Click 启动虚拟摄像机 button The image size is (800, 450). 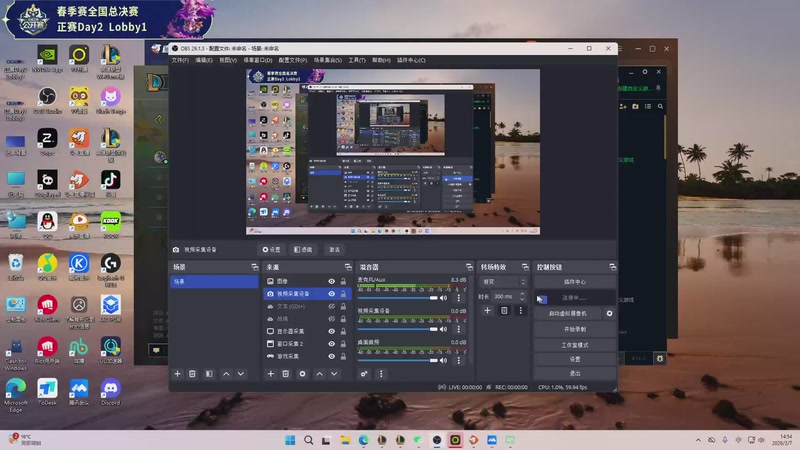(568, 313)
